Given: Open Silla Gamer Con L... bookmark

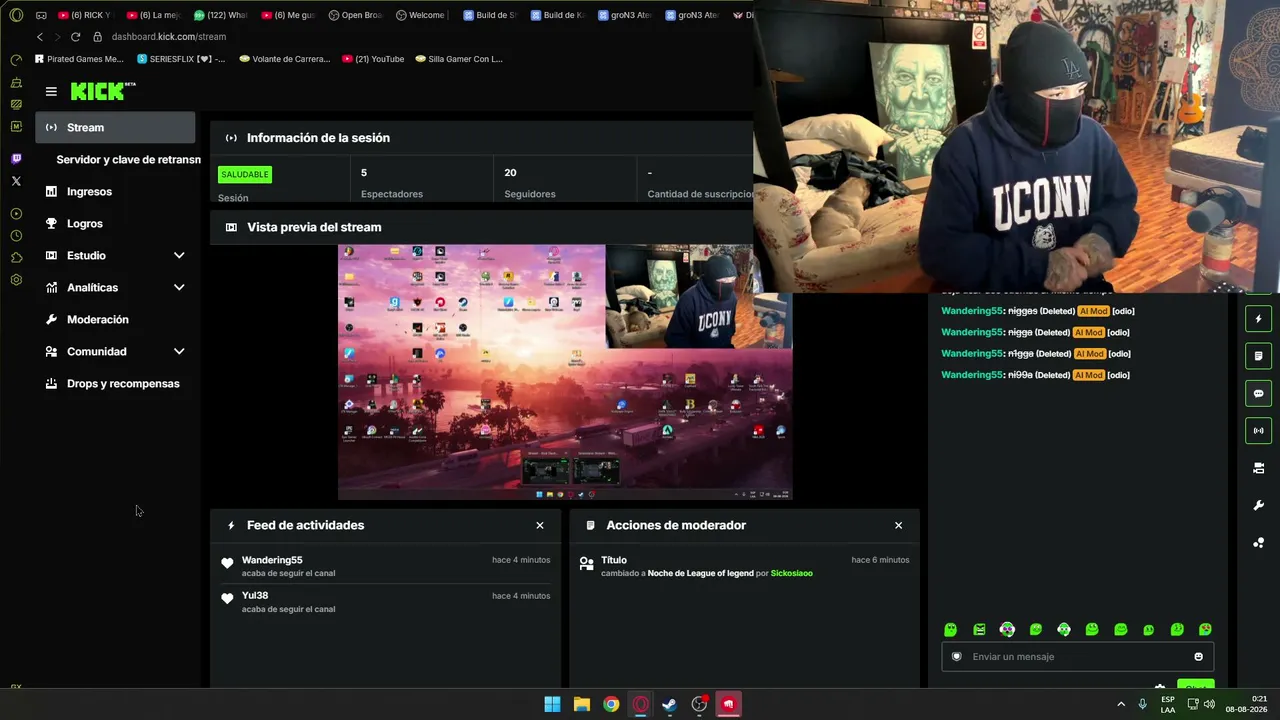Looking at the screenshot, I should point(459,59).
